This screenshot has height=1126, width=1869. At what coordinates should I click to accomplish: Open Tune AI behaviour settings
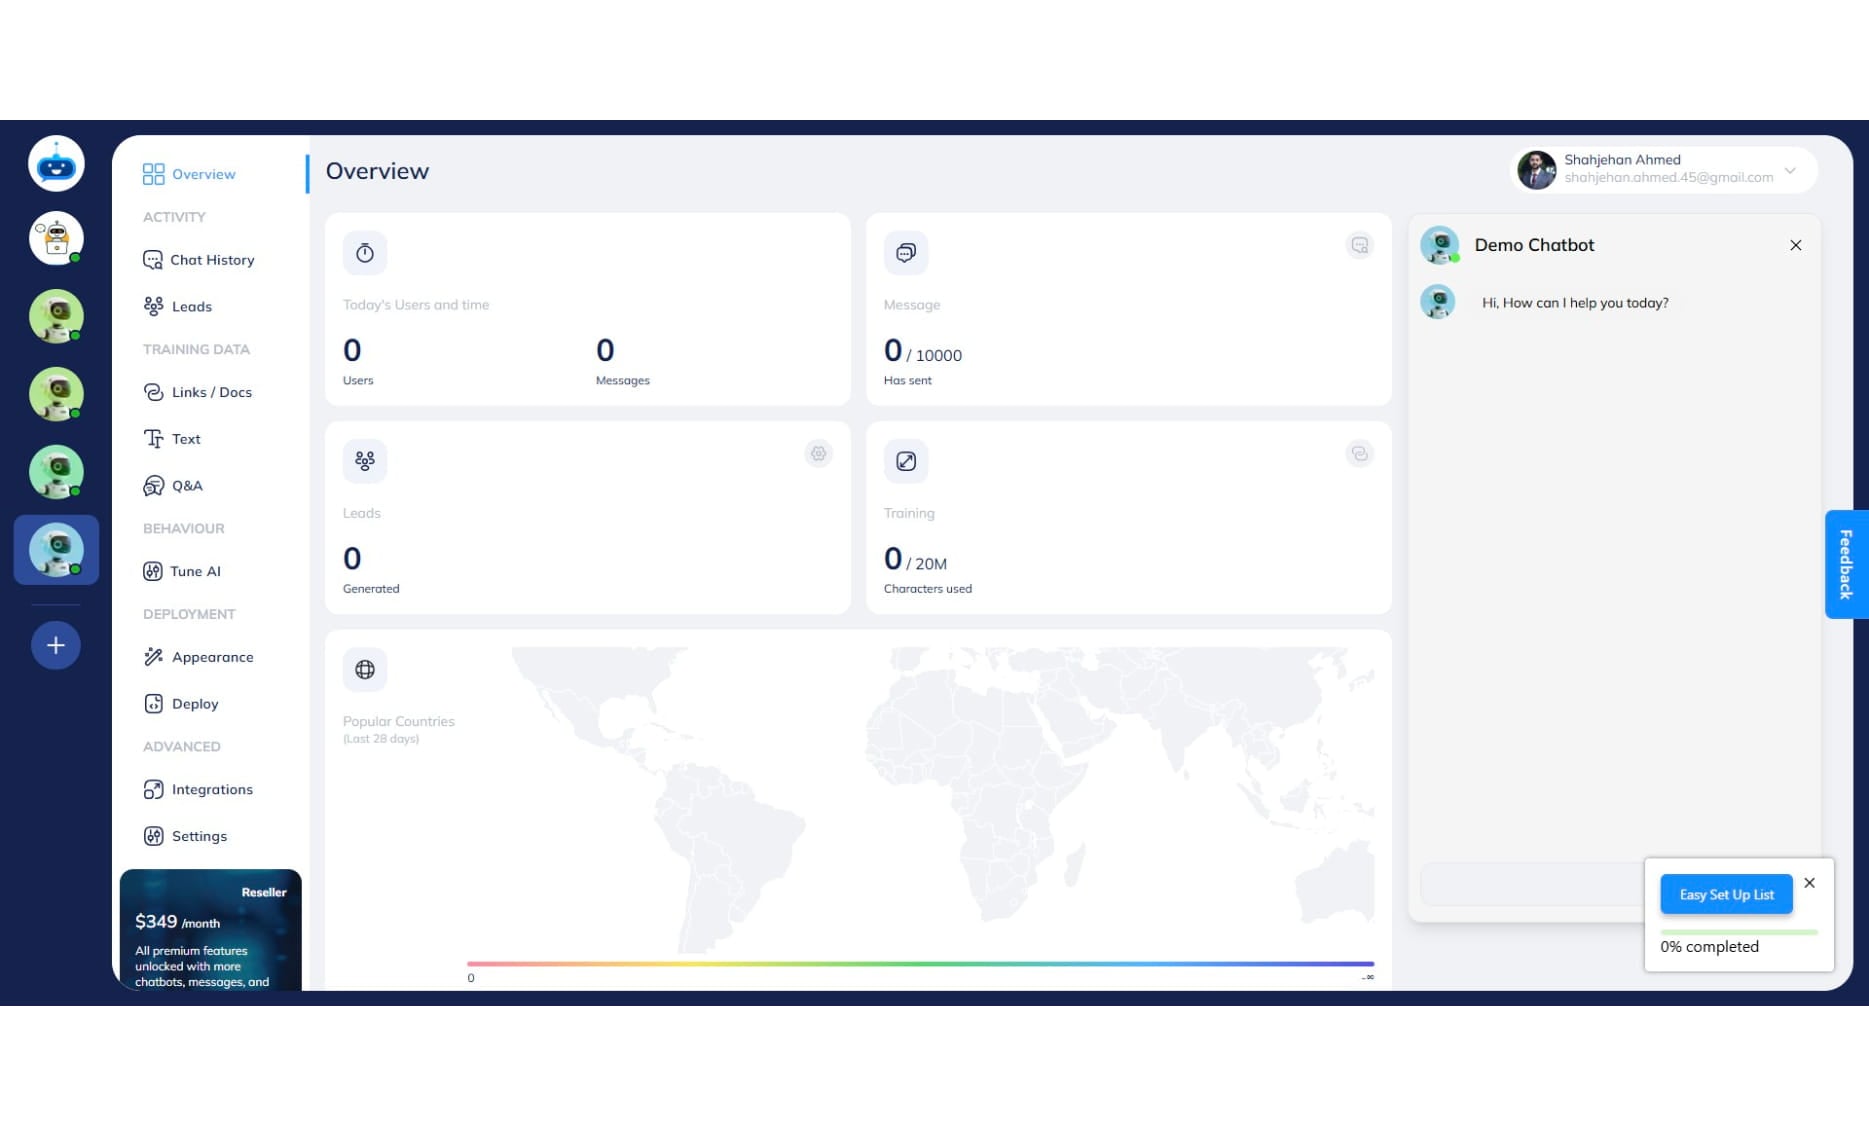click(195, 571)
